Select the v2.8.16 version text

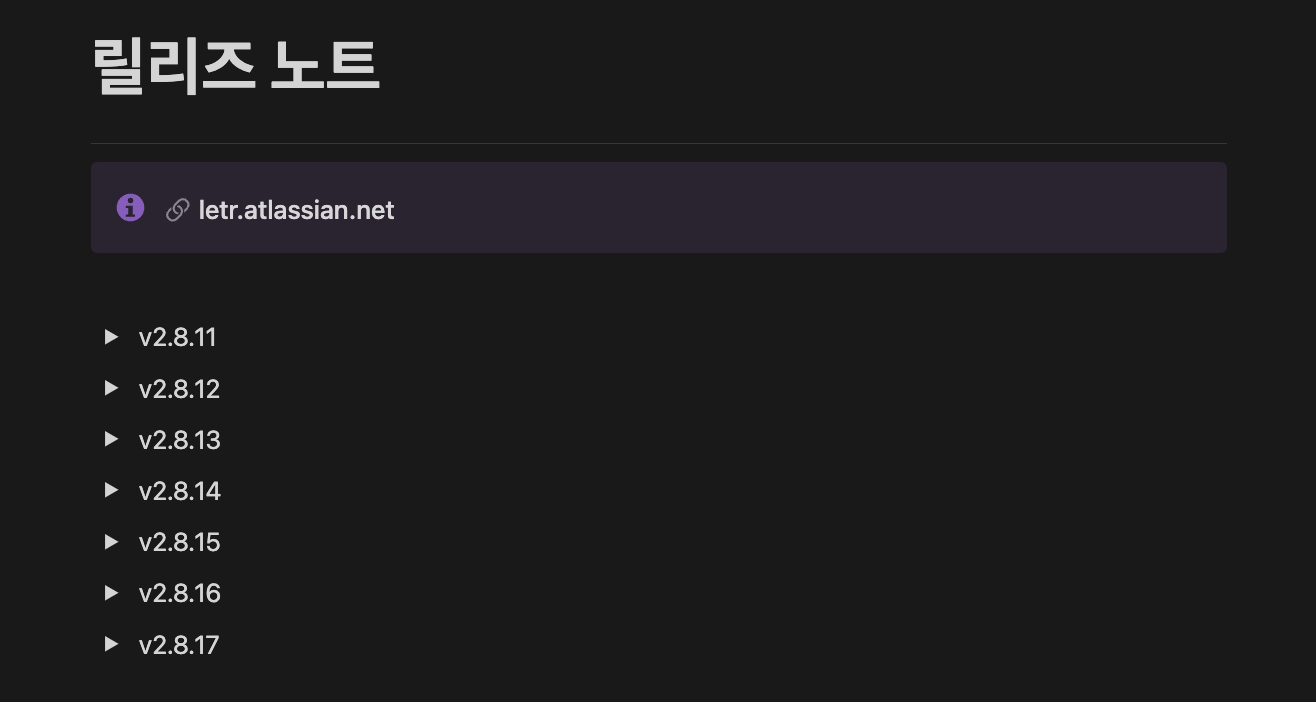(x=179, y=593)
